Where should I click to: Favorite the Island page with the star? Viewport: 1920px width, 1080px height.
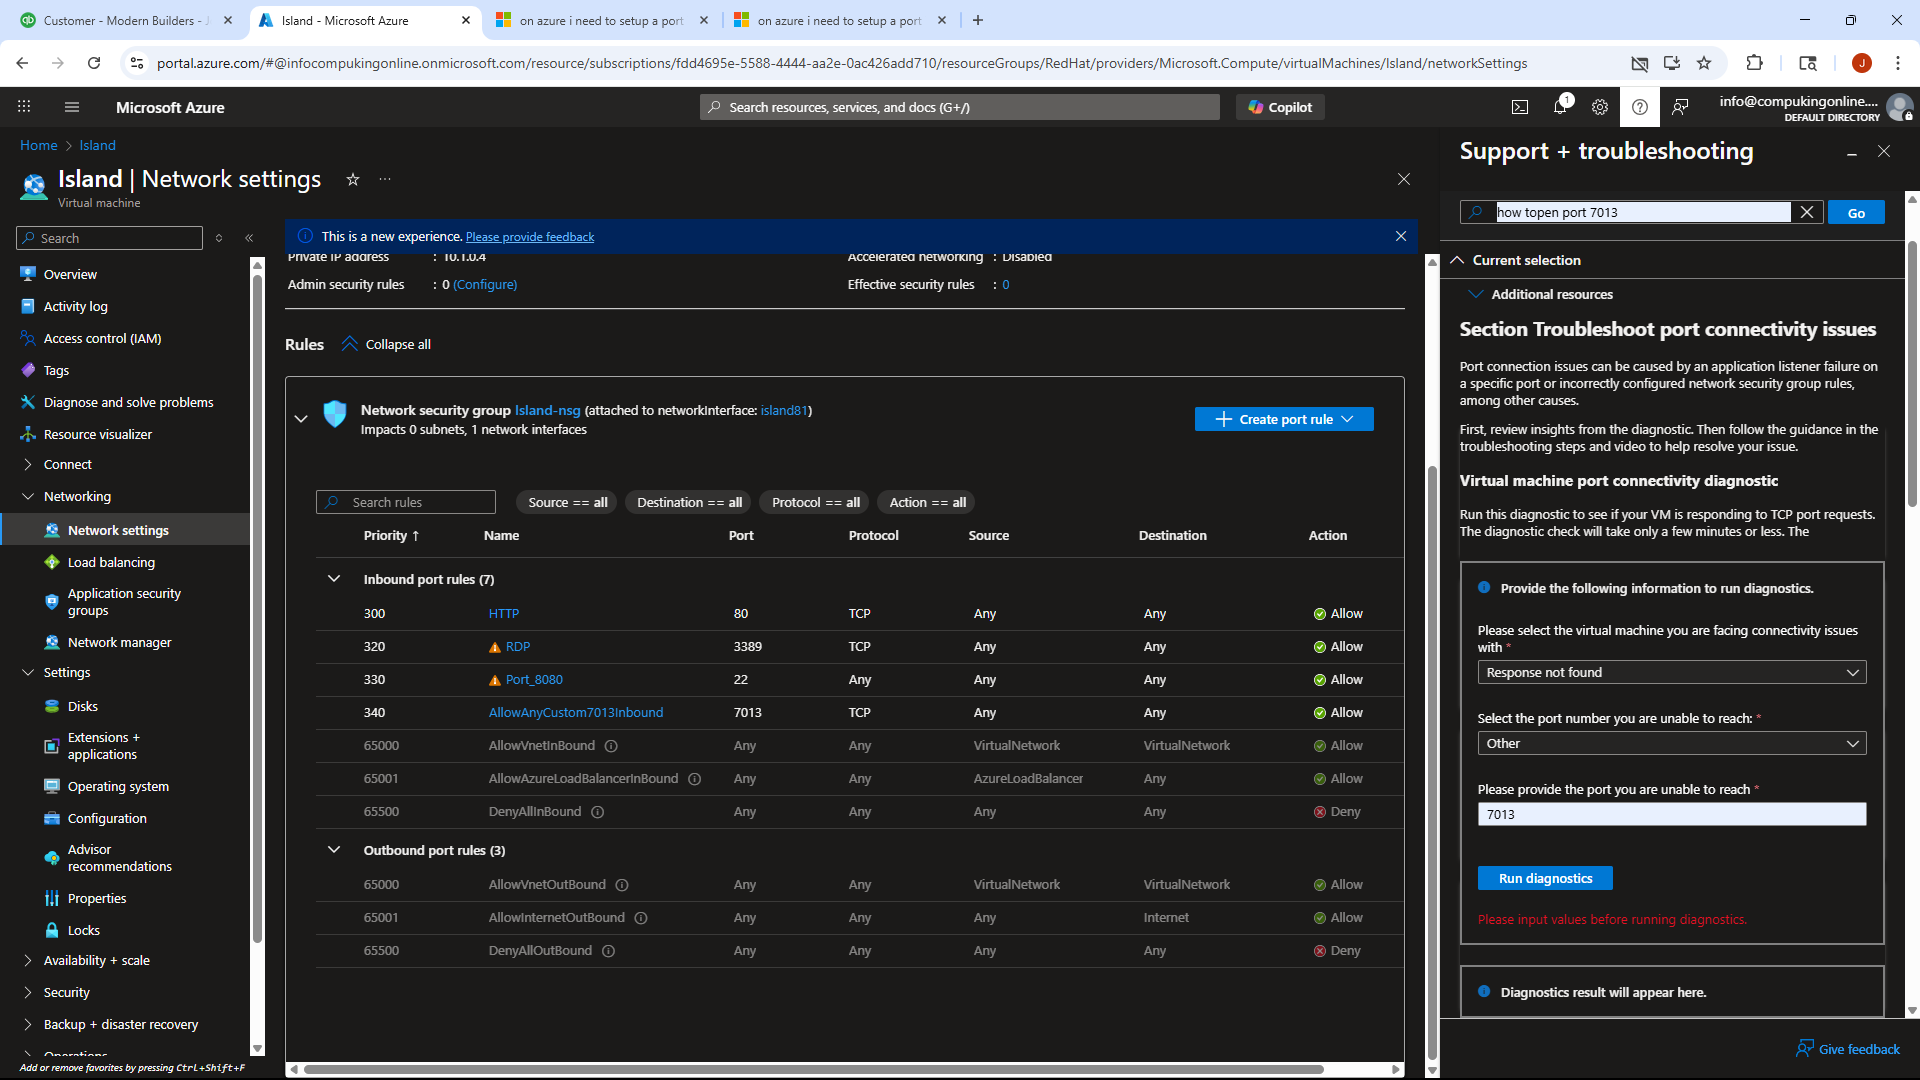tap(353, 179)
